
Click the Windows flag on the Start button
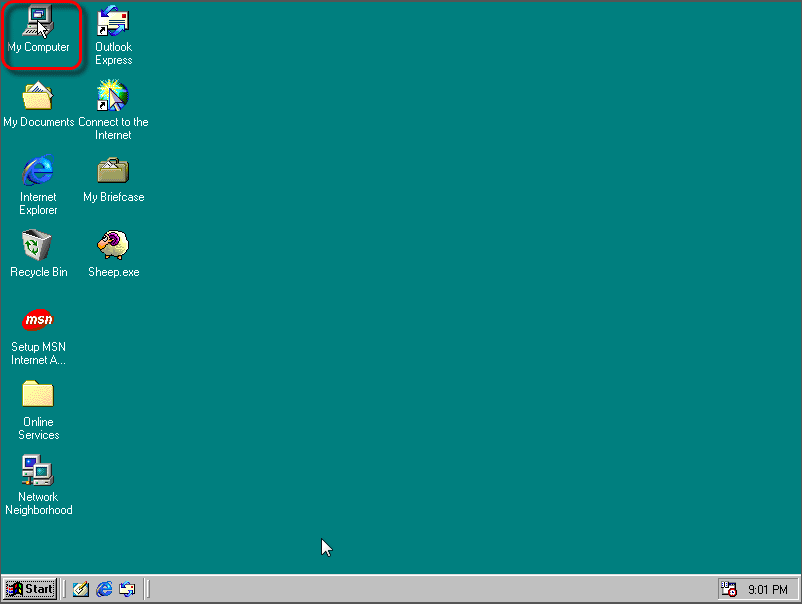(15, 589)
